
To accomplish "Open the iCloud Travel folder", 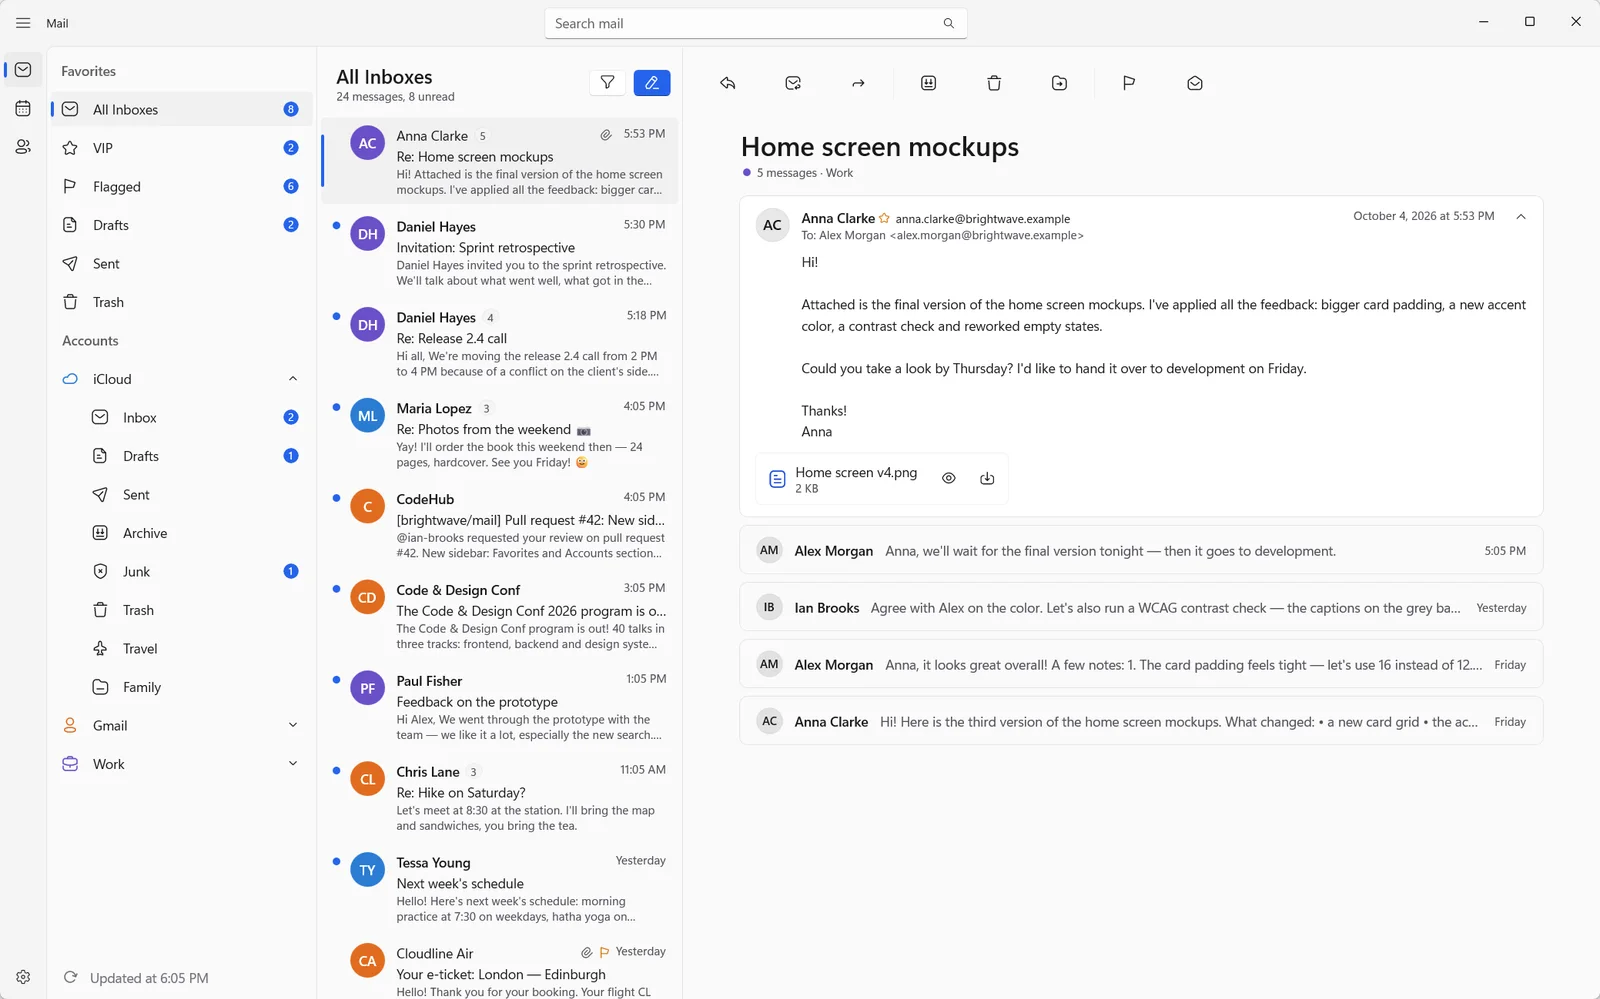I will (181, 649).
